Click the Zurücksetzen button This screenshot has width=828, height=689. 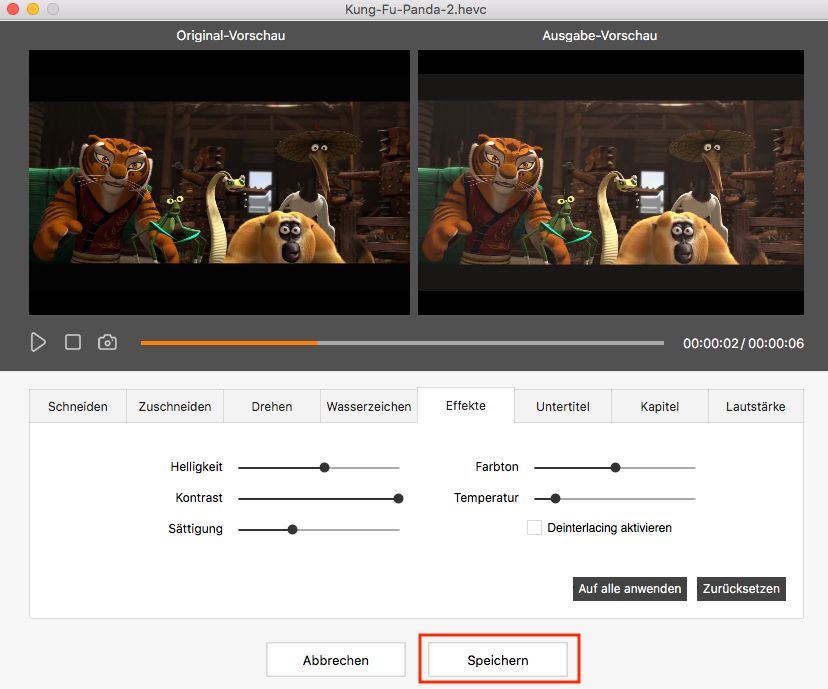741,589
